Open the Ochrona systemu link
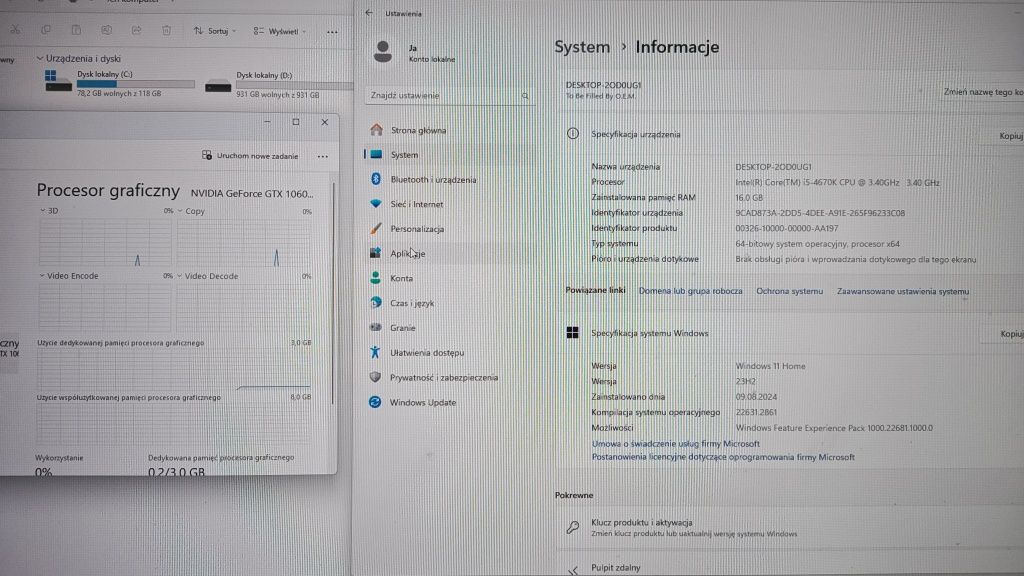Image resolution: width=1024 pixels, height=576 pixels. pyautogui.click(x=790, y=291)
